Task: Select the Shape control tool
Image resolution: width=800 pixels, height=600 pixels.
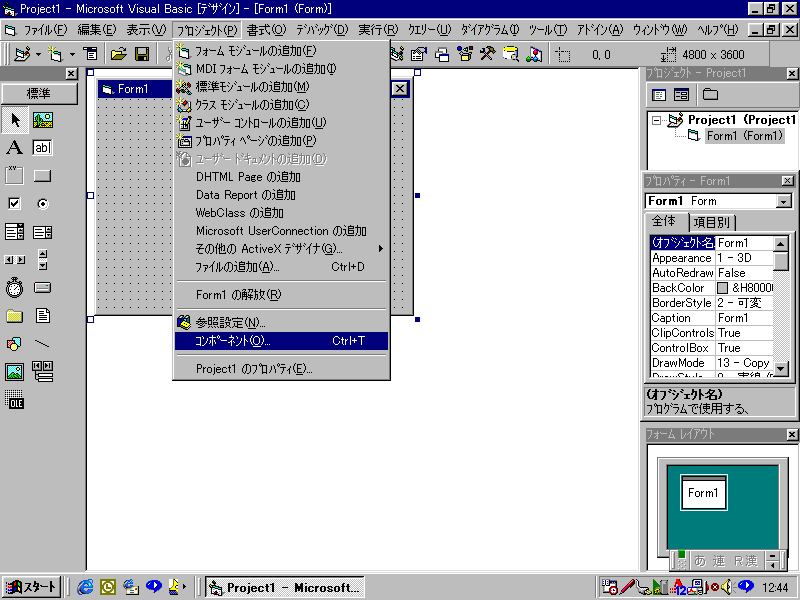Action: pos(15,344)
